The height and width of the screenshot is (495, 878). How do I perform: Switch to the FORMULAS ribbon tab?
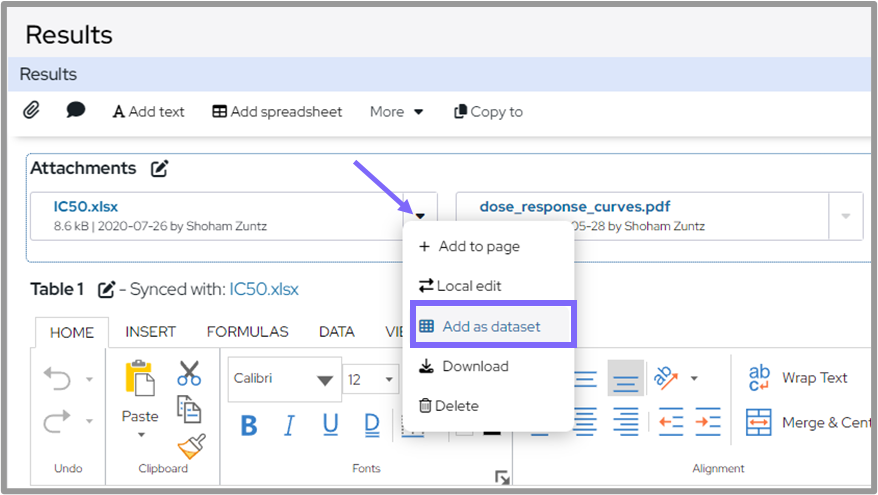tap(247, 332)
